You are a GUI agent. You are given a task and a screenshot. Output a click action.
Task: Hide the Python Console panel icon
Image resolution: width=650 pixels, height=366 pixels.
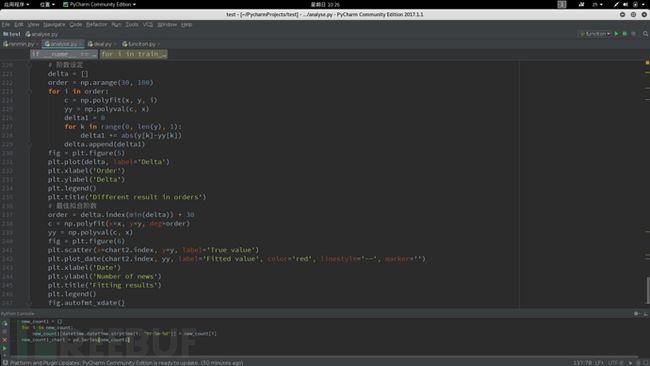pyautogui.click(x=645, y=314)
